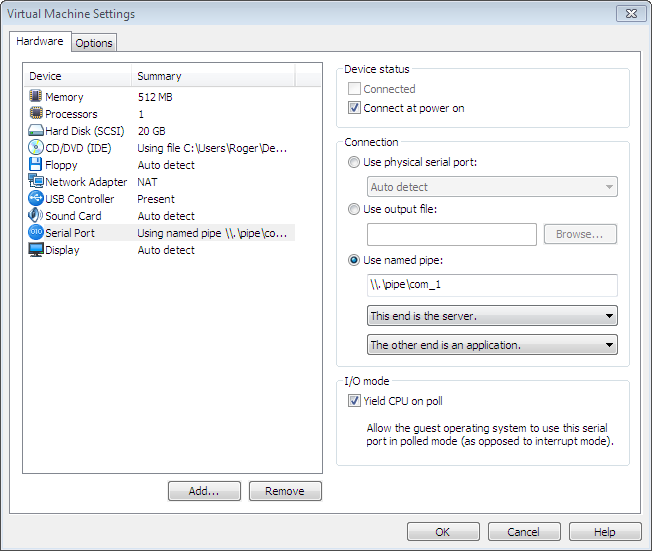Viewport: 652px width, 551px height.
Task: Select the Use output file radio button
Action: (354, 209)
